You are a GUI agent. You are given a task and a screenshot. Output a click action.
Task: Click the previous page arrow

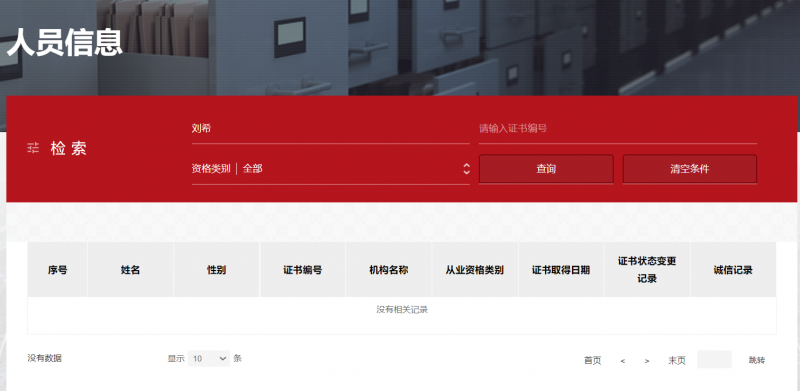pos(623,361)
